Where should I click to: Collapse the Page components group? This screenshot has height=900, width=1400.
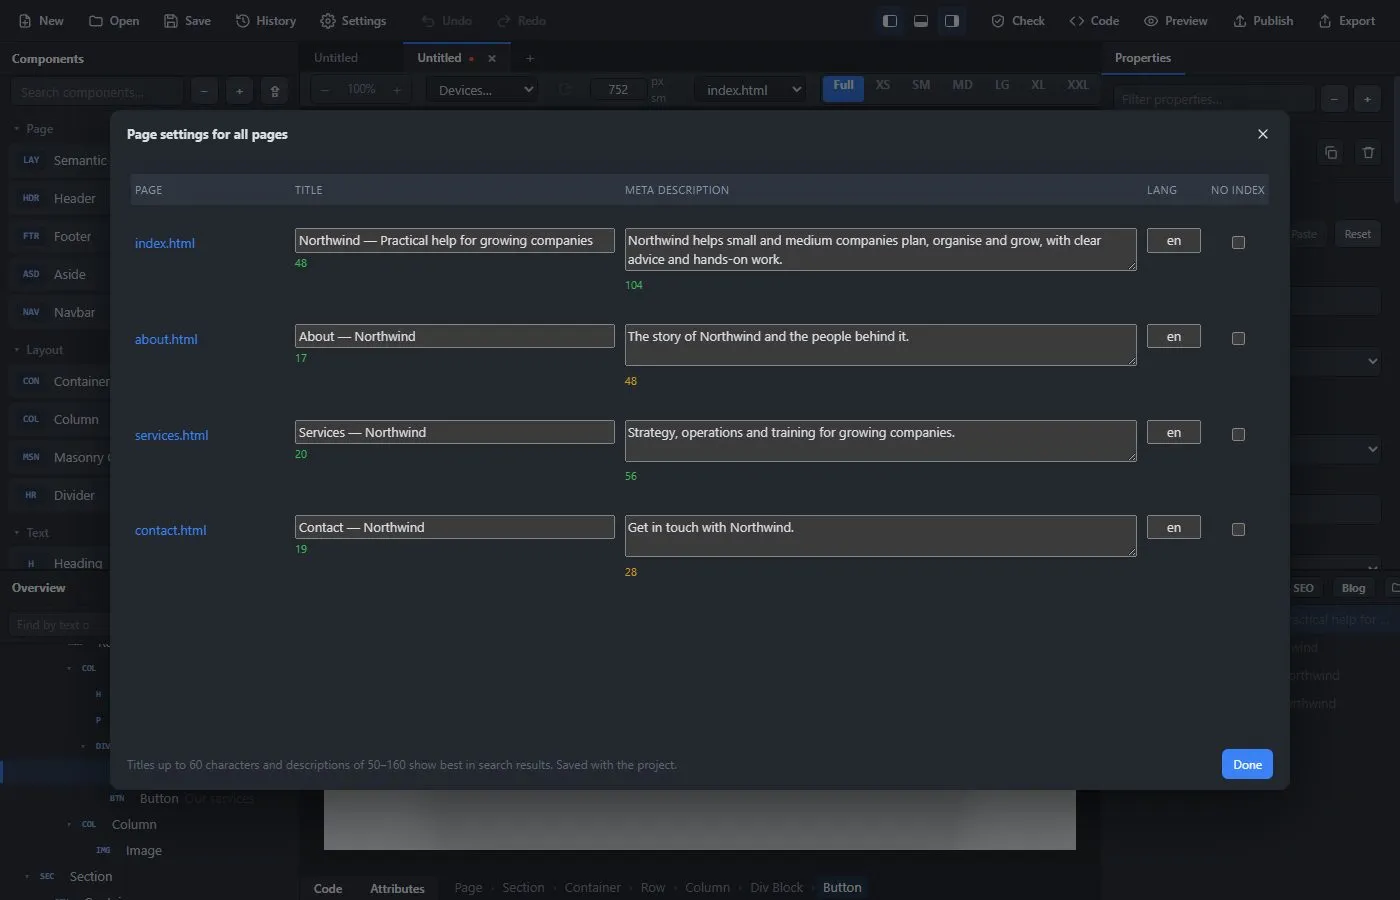click(x=17, y=129)
